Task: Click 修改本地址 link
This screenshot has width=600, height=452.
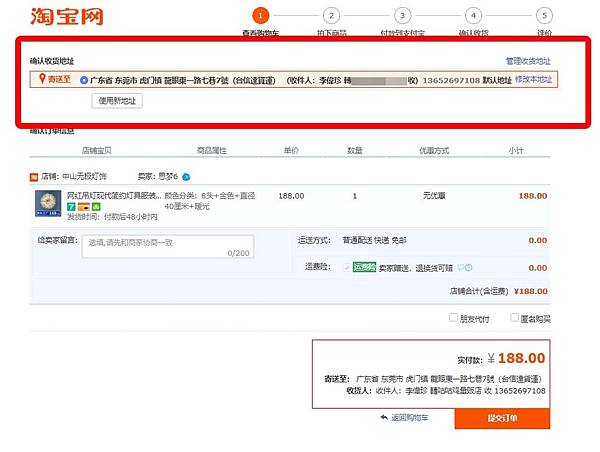Action: [x=533, y=80]
